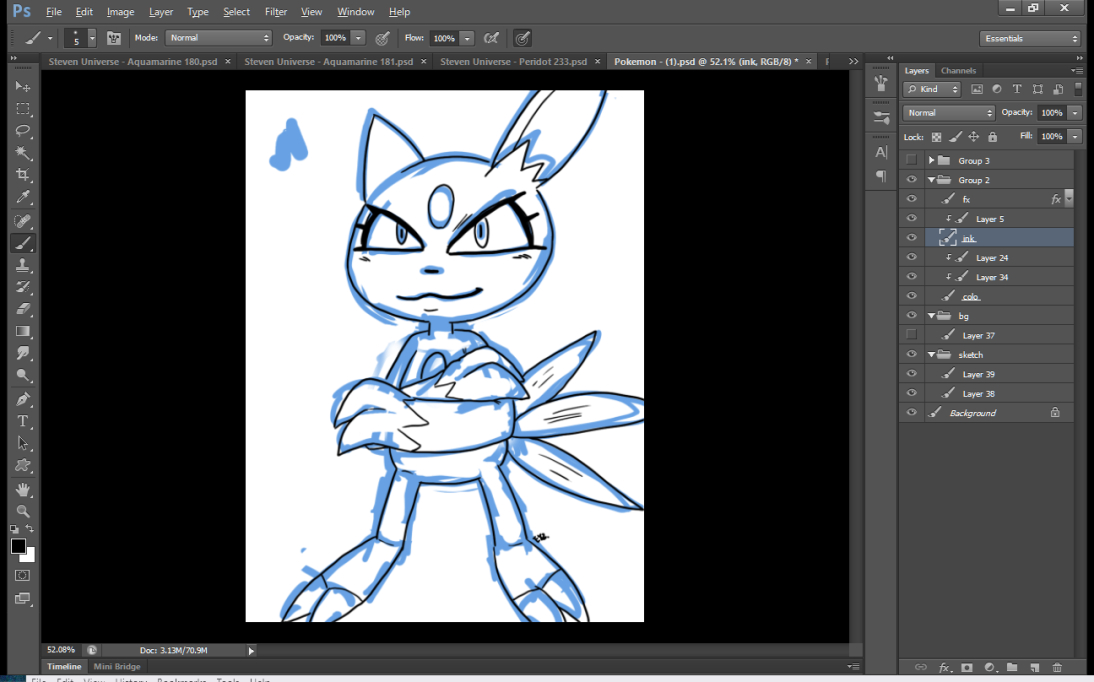Hide the Background layer
1094x682 pixels.
pyautogui.click(x=911, y=413)
